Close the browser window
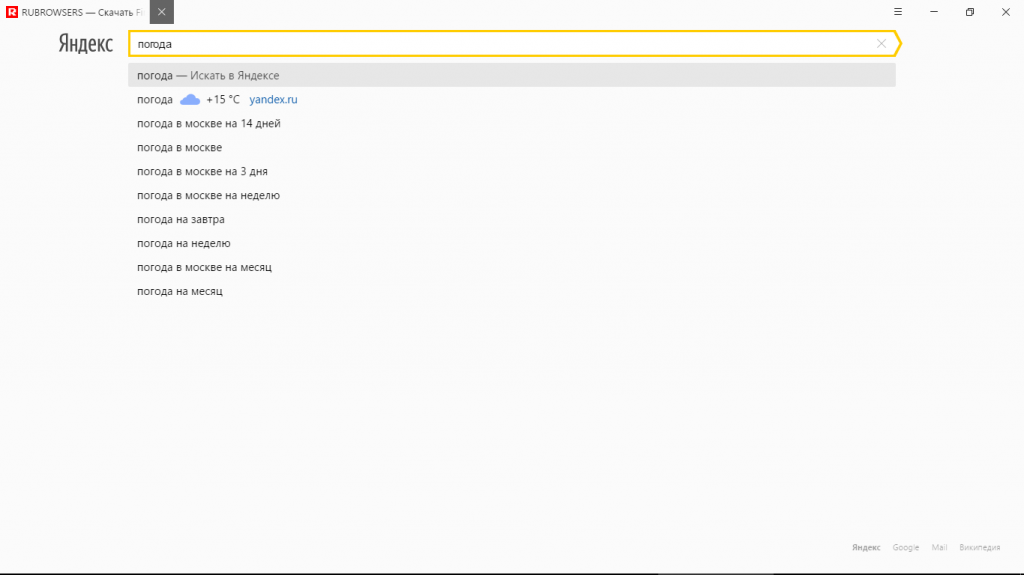1024x575 pixels. 1006,12
